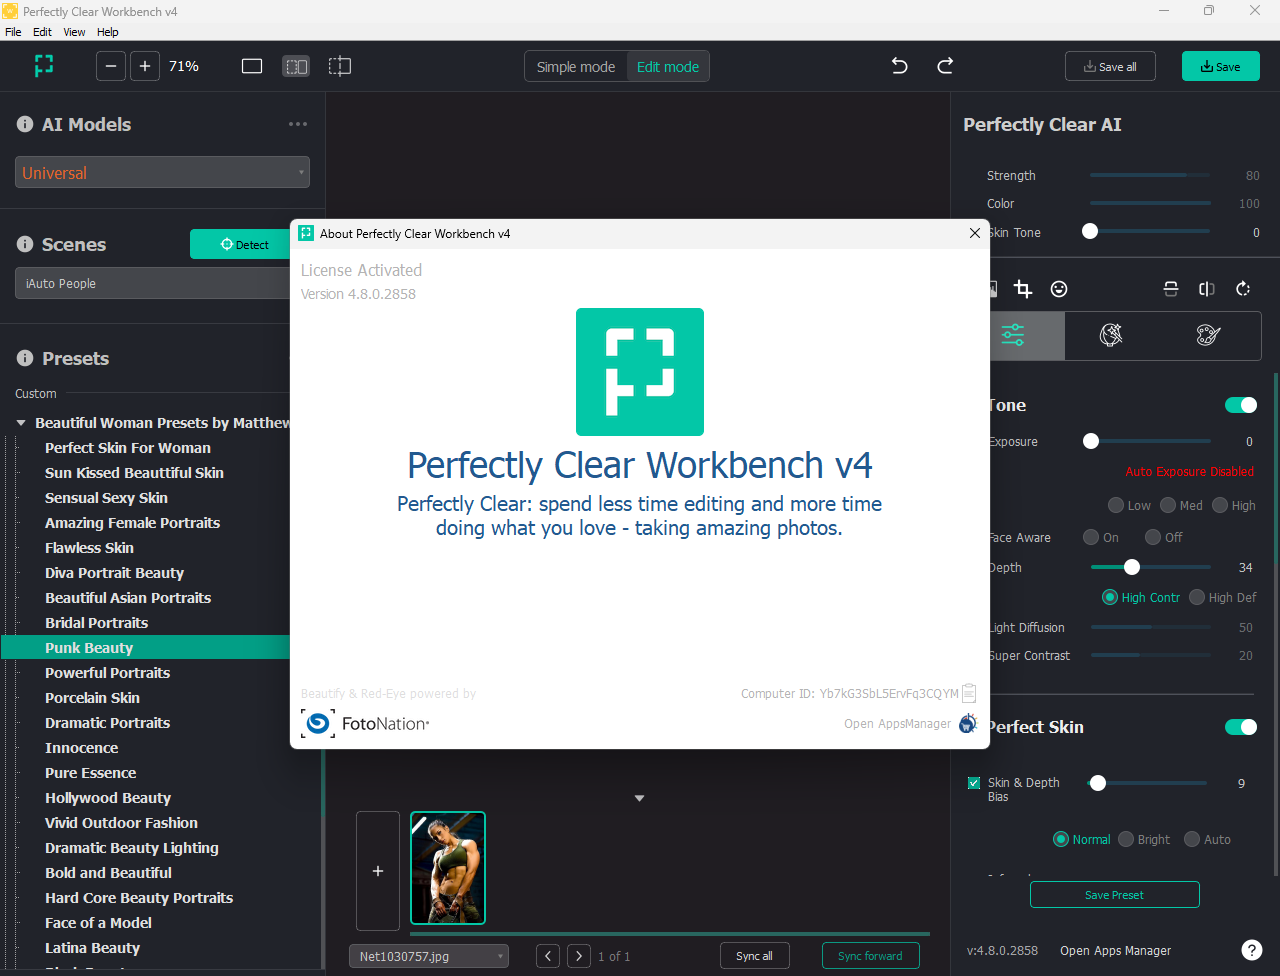1280x976 pixels.
Task: Click the AI Models info icon
Action: tap(25, 124)
